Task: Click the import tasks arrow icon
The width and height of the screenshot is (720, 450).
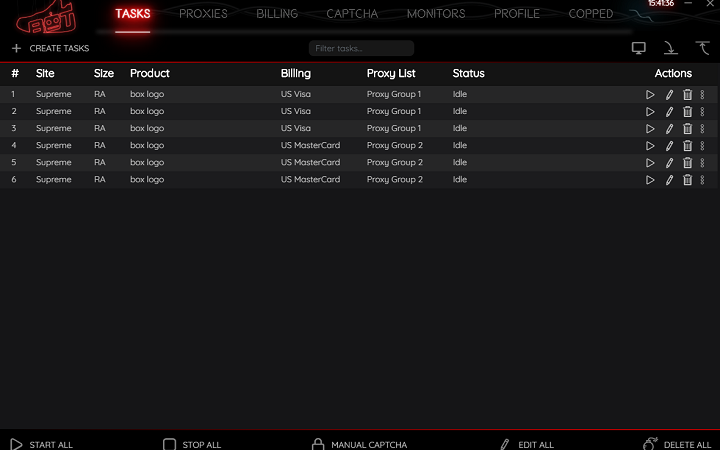Action: (x=671, y=48)
